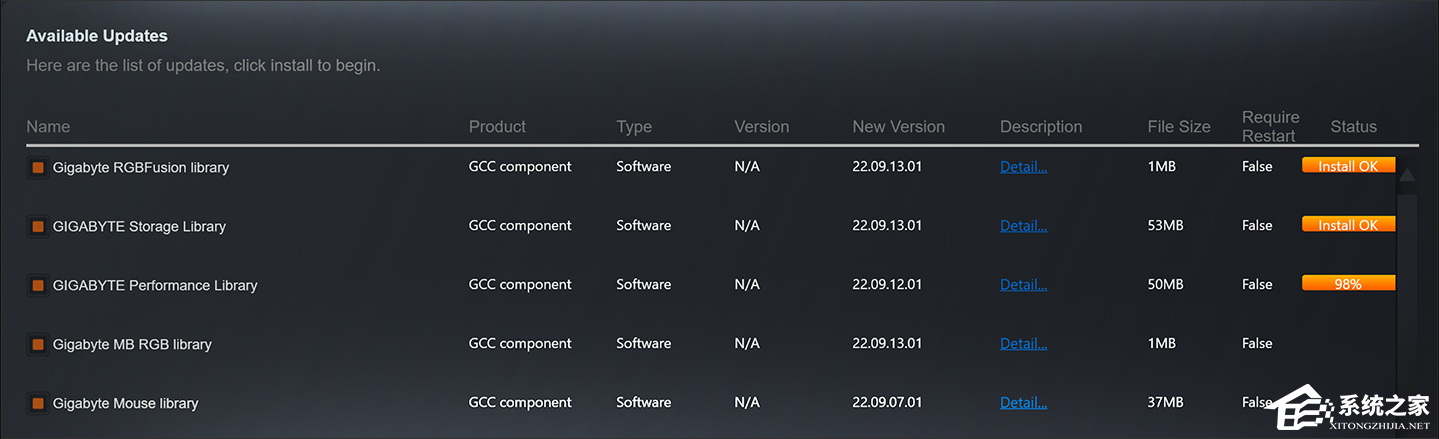Open Detail link for MB RGB library
1439x439 pixels.
pos(1023,344)
